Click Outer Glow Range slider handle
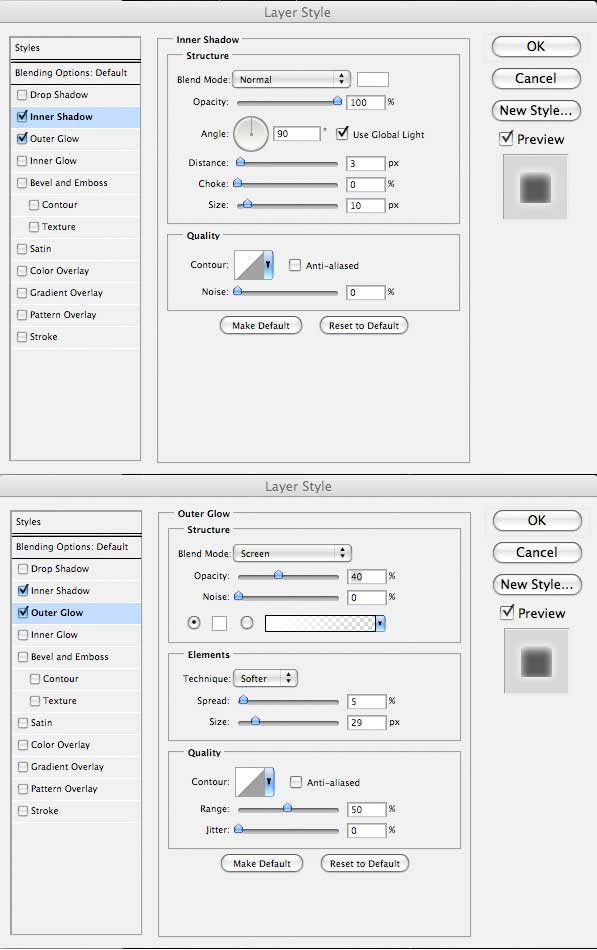The height and width of the screenshot is (950, 597). click(x=288, y=808)
